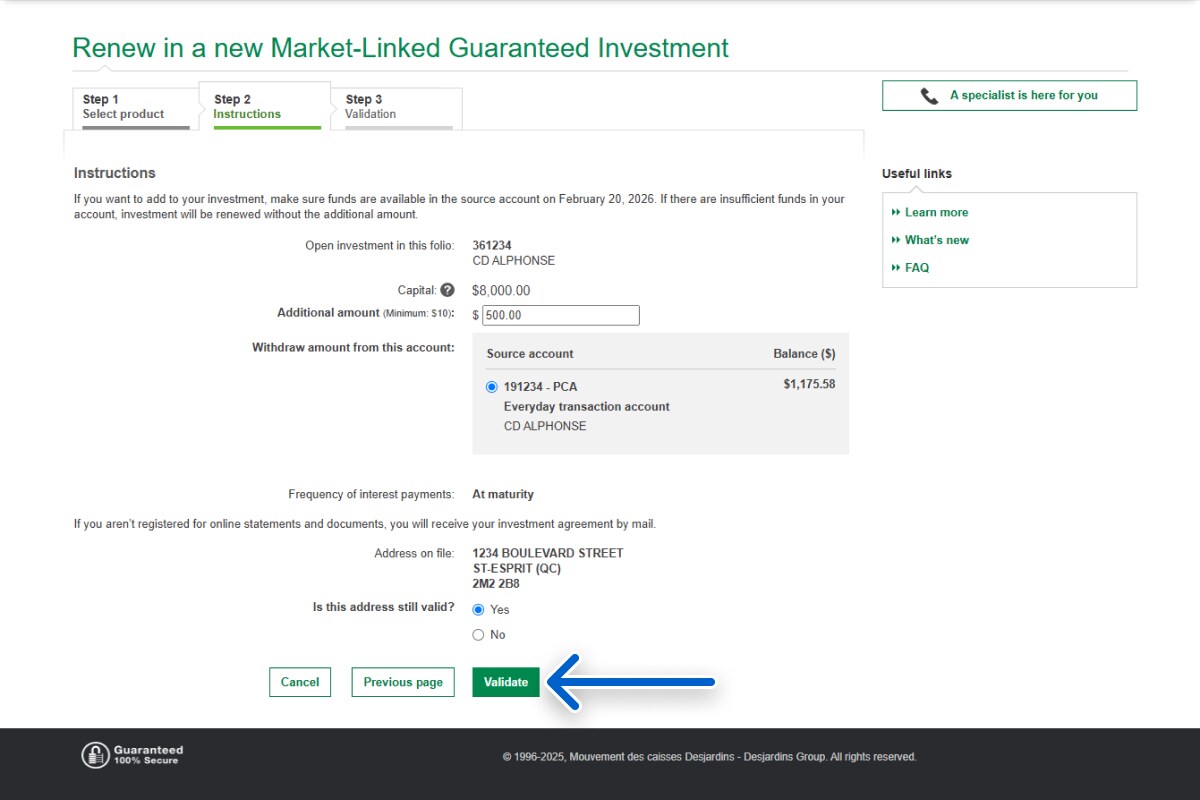Click the double-arrow icon beside FAQ
This screenshot has width=1200, height=800.
(896, 268)
